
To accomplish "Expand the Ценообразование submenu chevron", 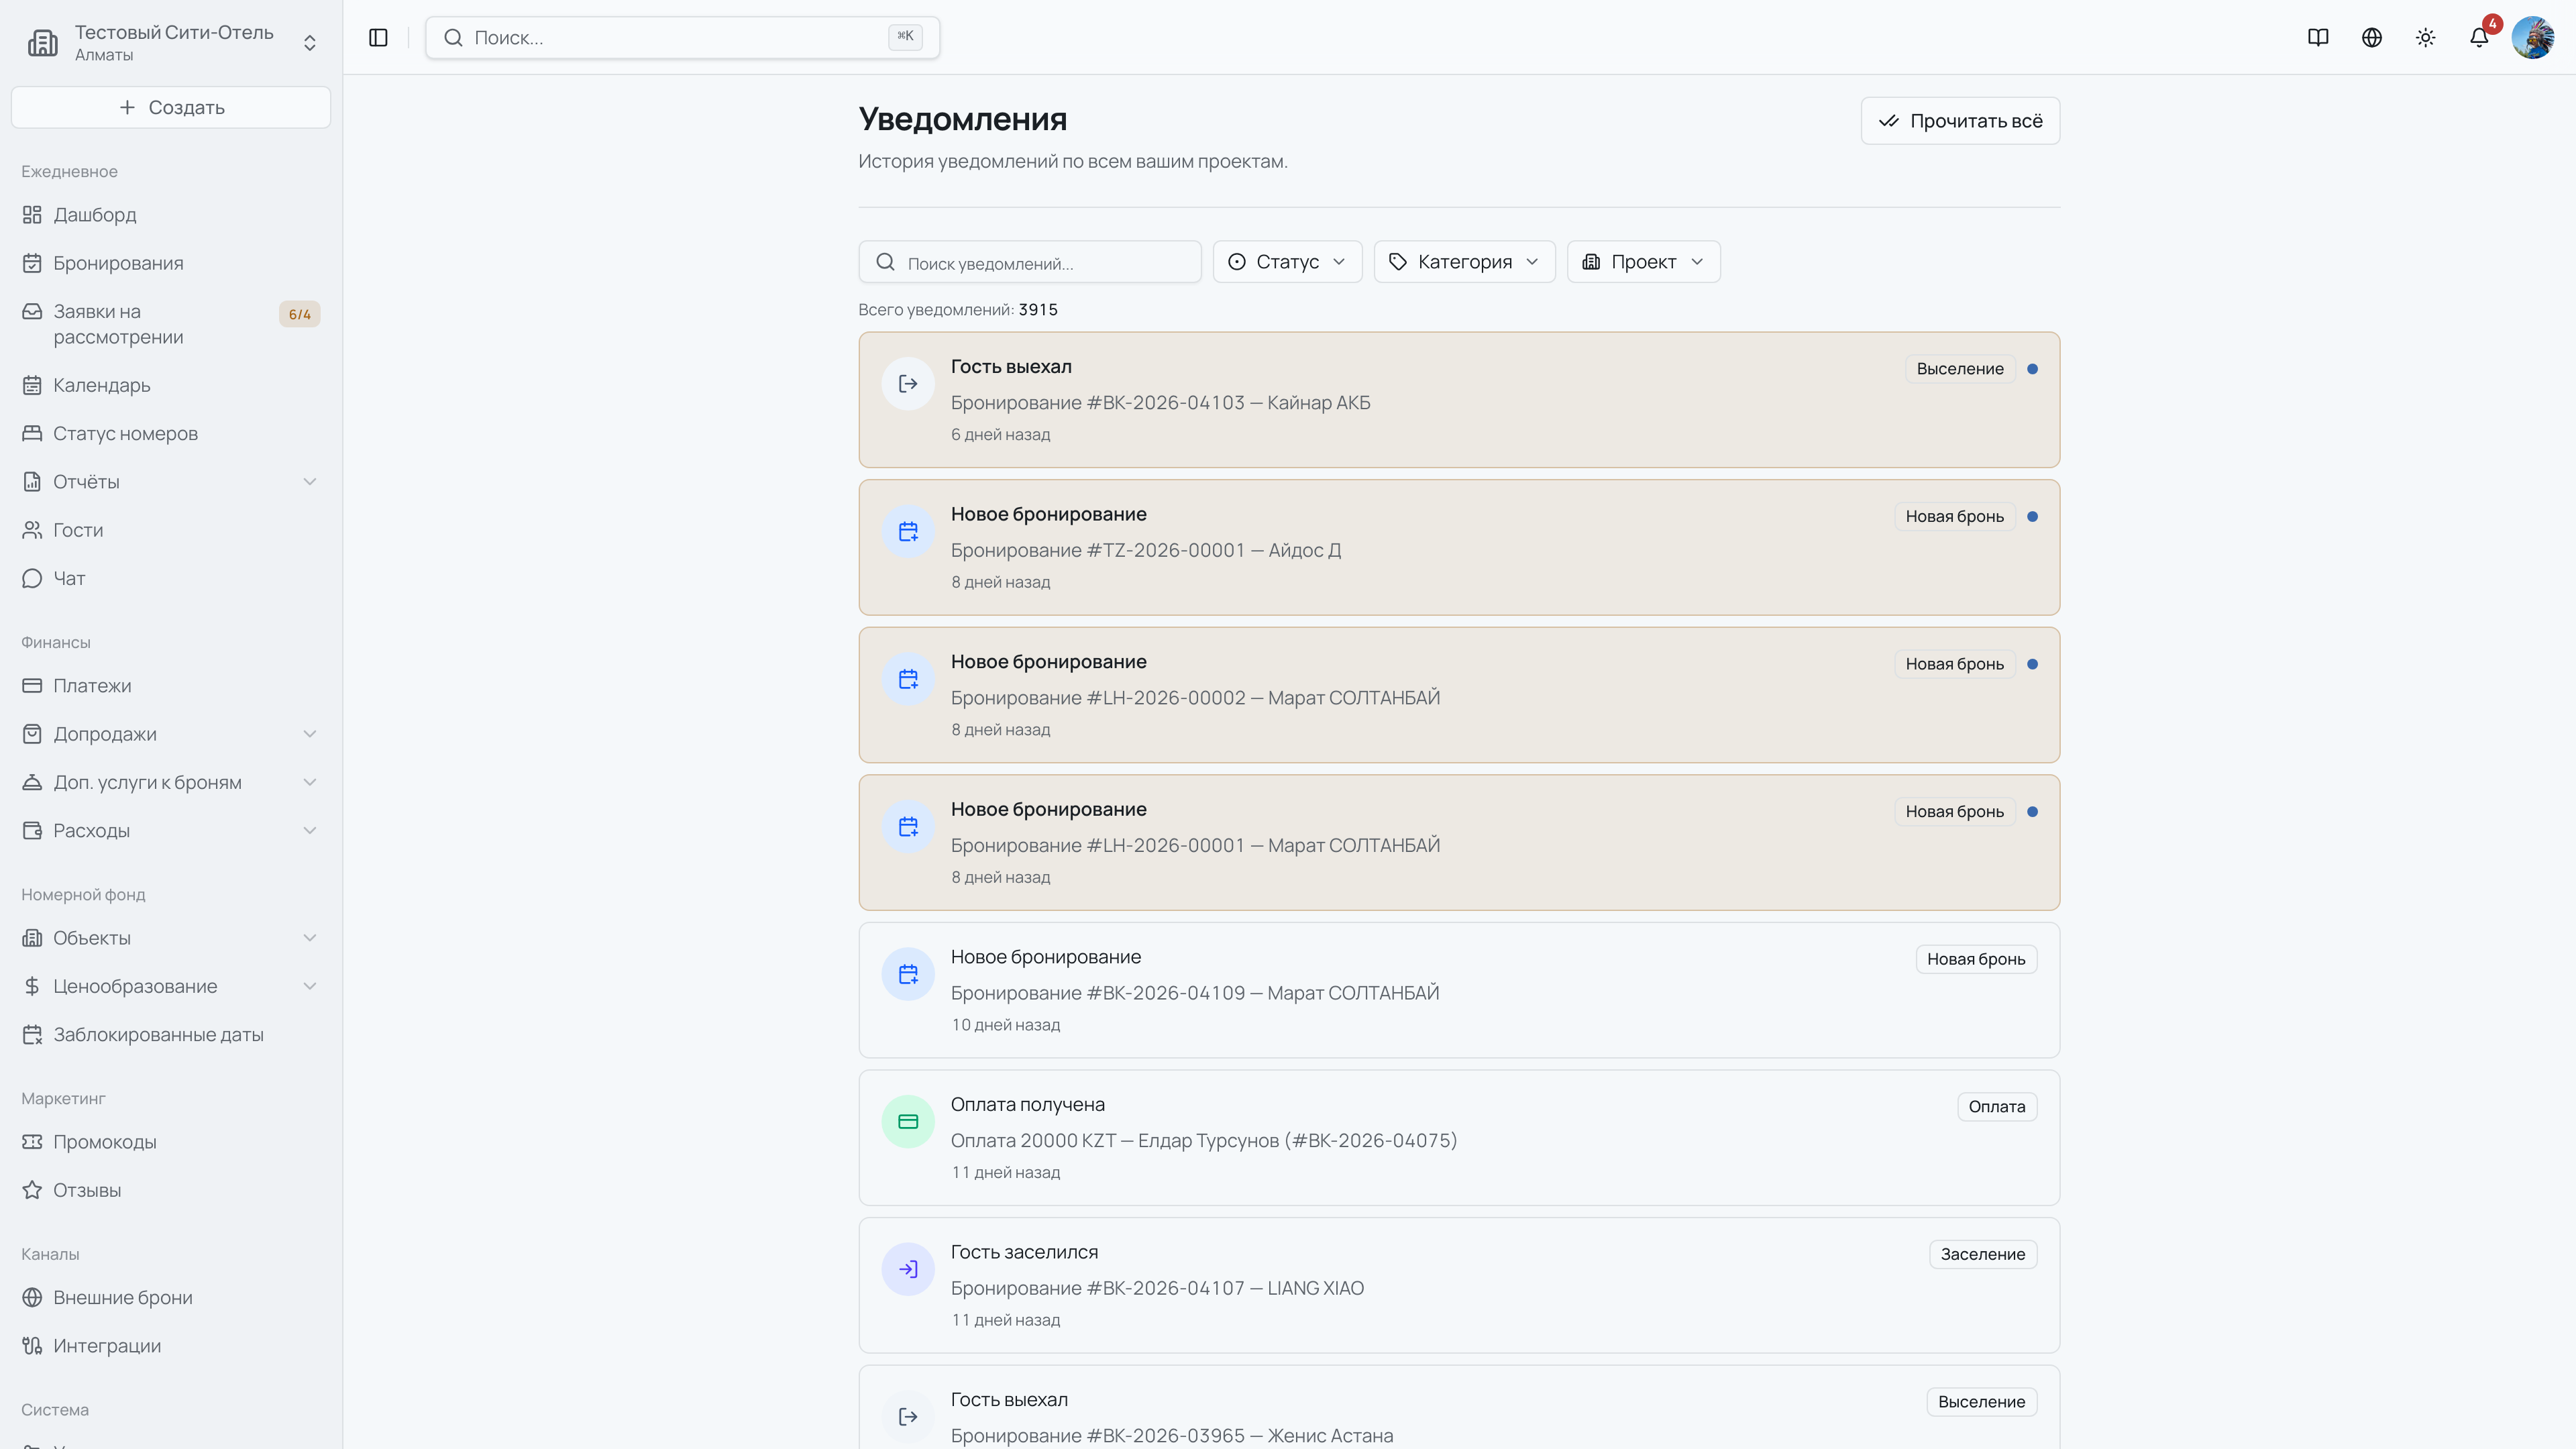I will tap(310, 986).
